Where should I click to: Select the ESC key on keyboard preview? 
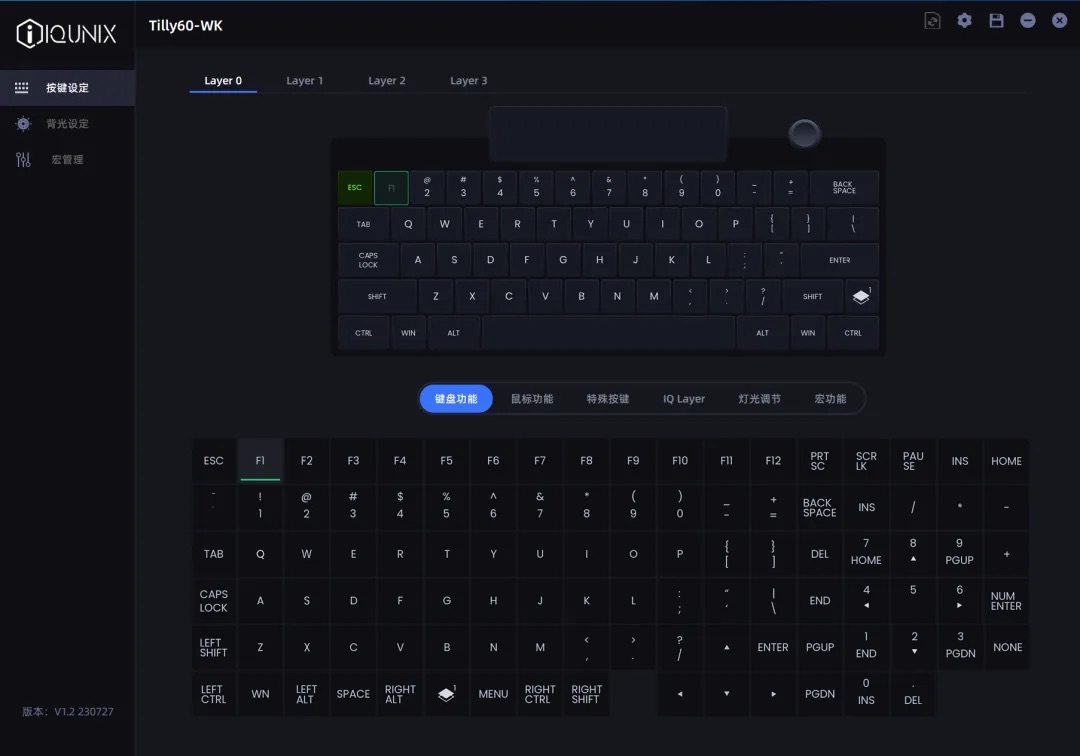355,188
